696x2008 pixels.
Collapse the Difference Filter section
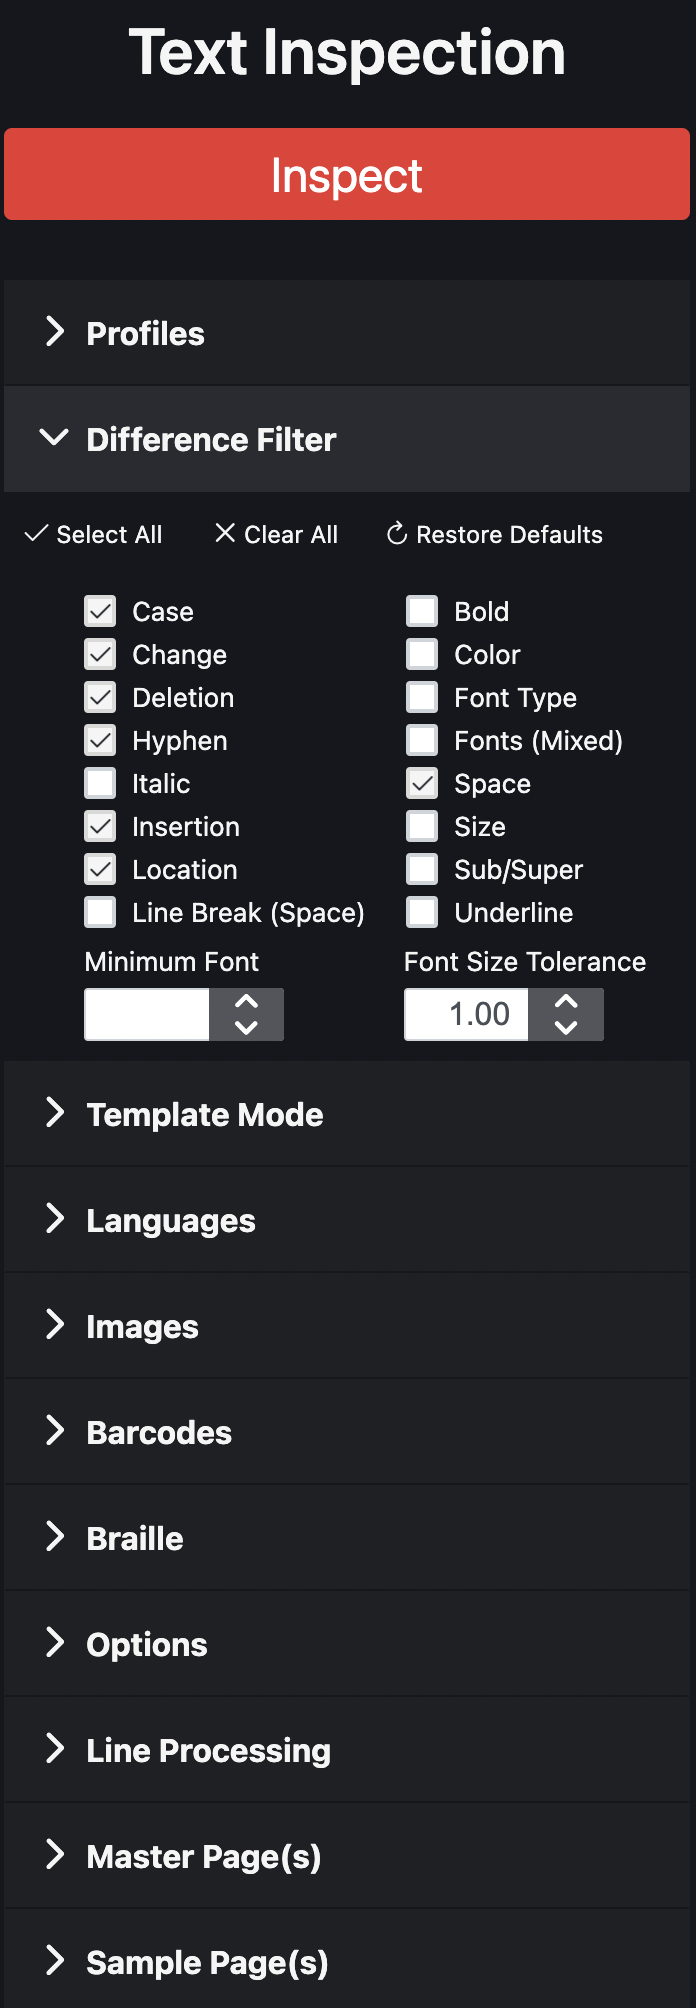pyautogui.click(x=211, y=439)
